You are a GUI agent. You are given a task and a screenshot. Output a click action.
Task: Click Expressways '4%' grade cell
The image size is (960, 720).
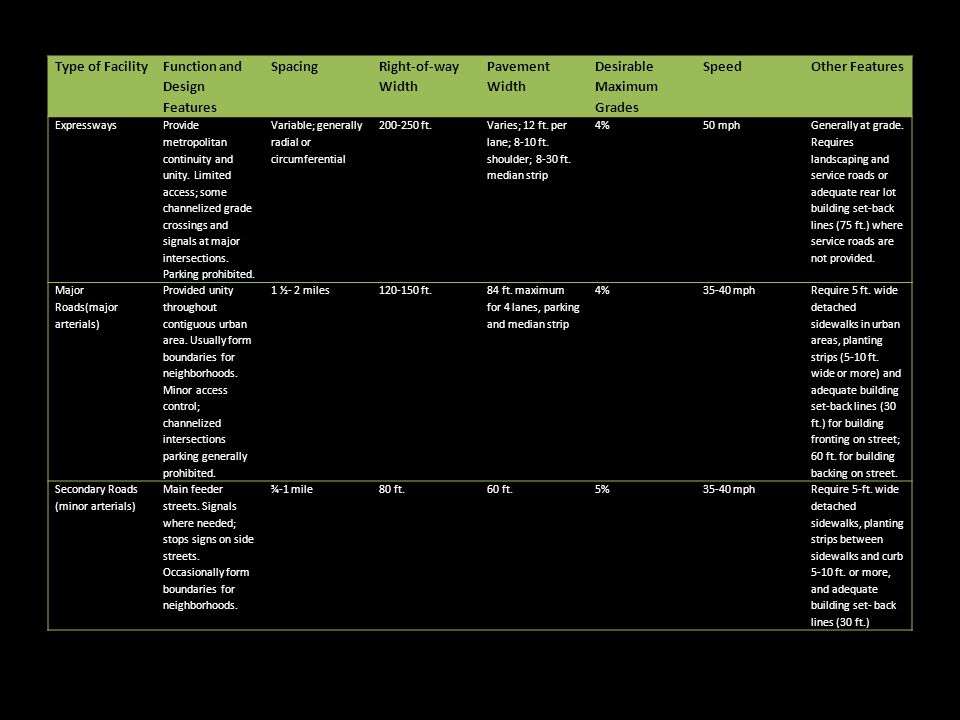[x=602, y=126]
